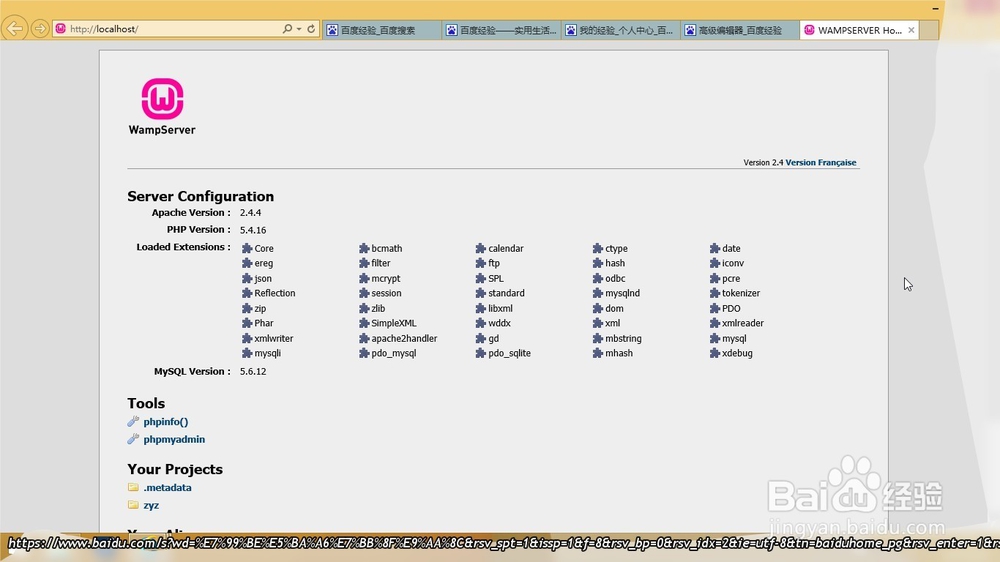Click the wrench icon beside phpinfo()
This screenshot has width=1000, height=562.
133,421
